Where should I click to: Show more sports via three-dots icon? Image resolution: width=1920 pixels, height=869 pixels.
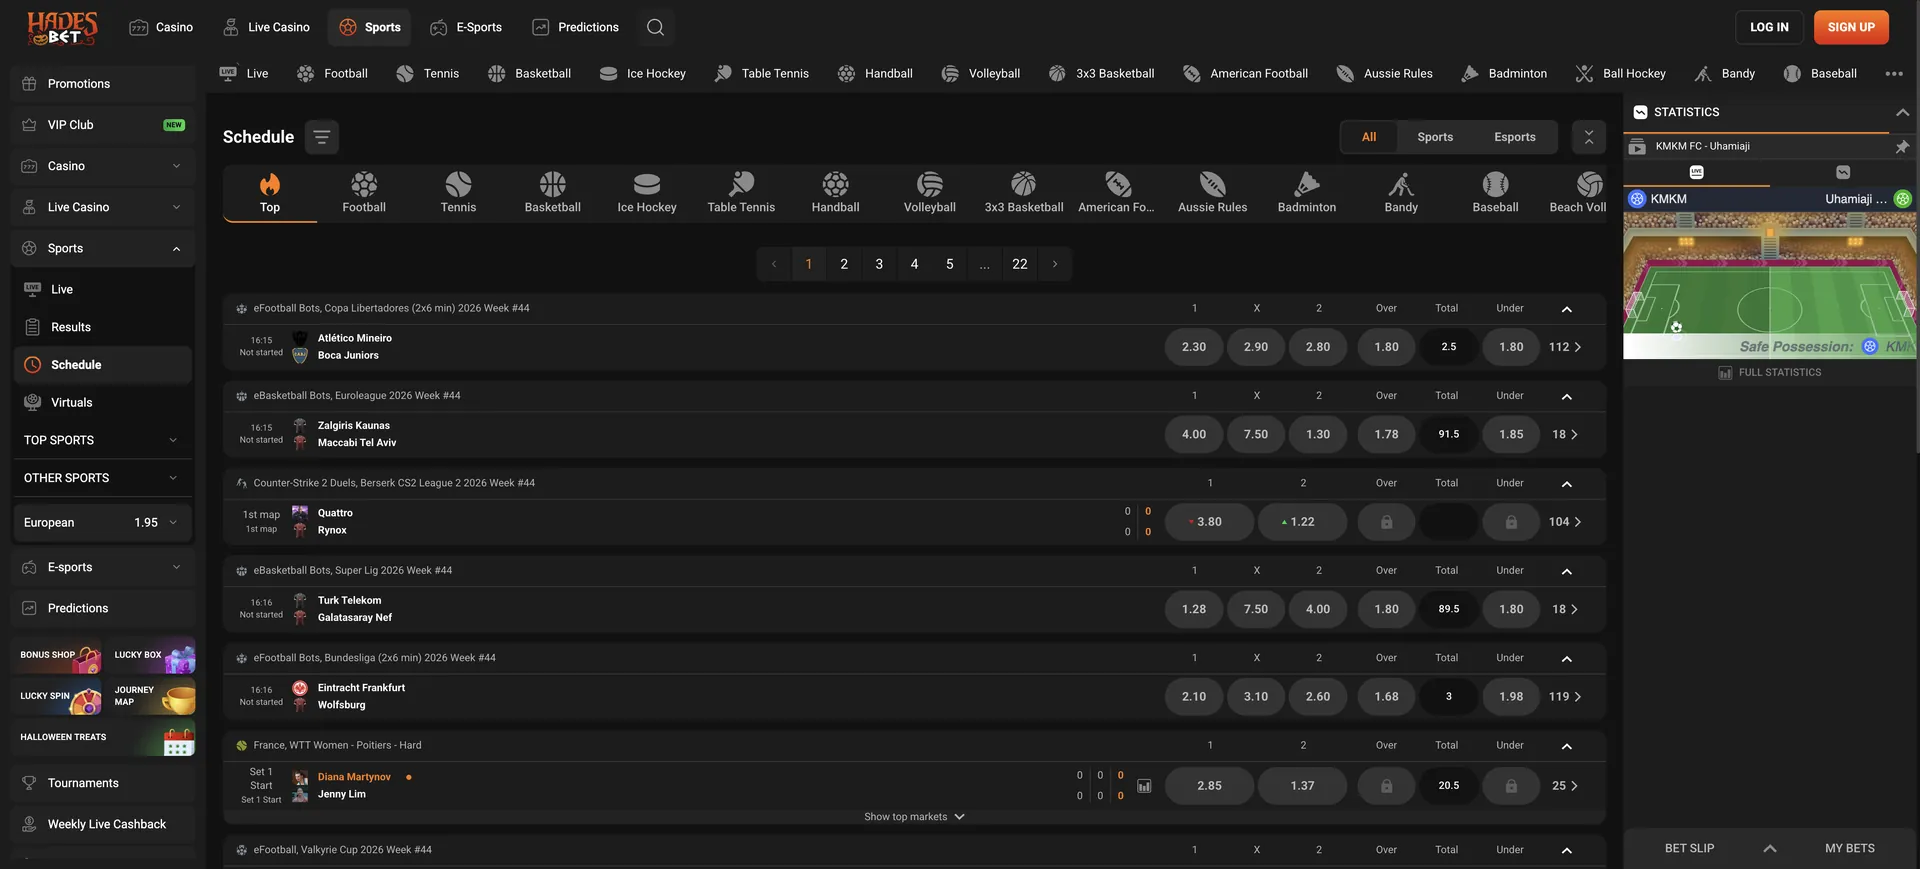point(1894,73)
